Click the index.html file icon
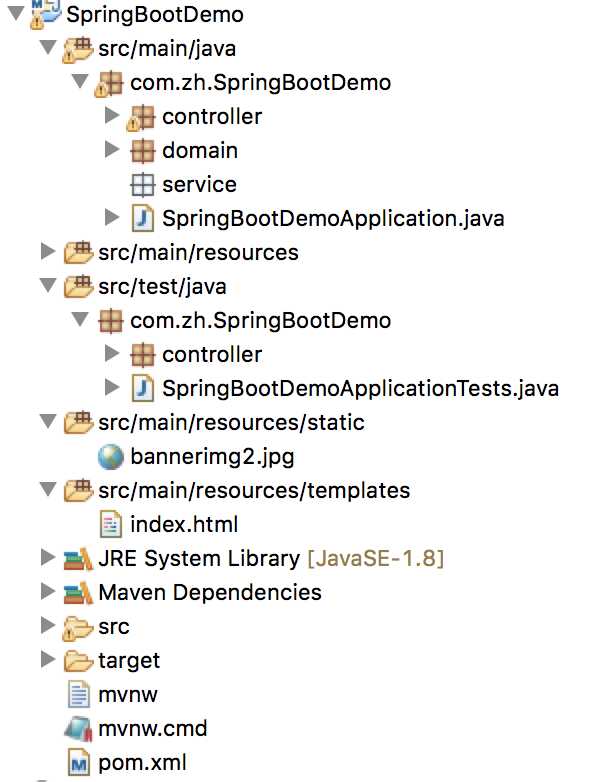Screen dimensions: 594x782 [111, 524]
